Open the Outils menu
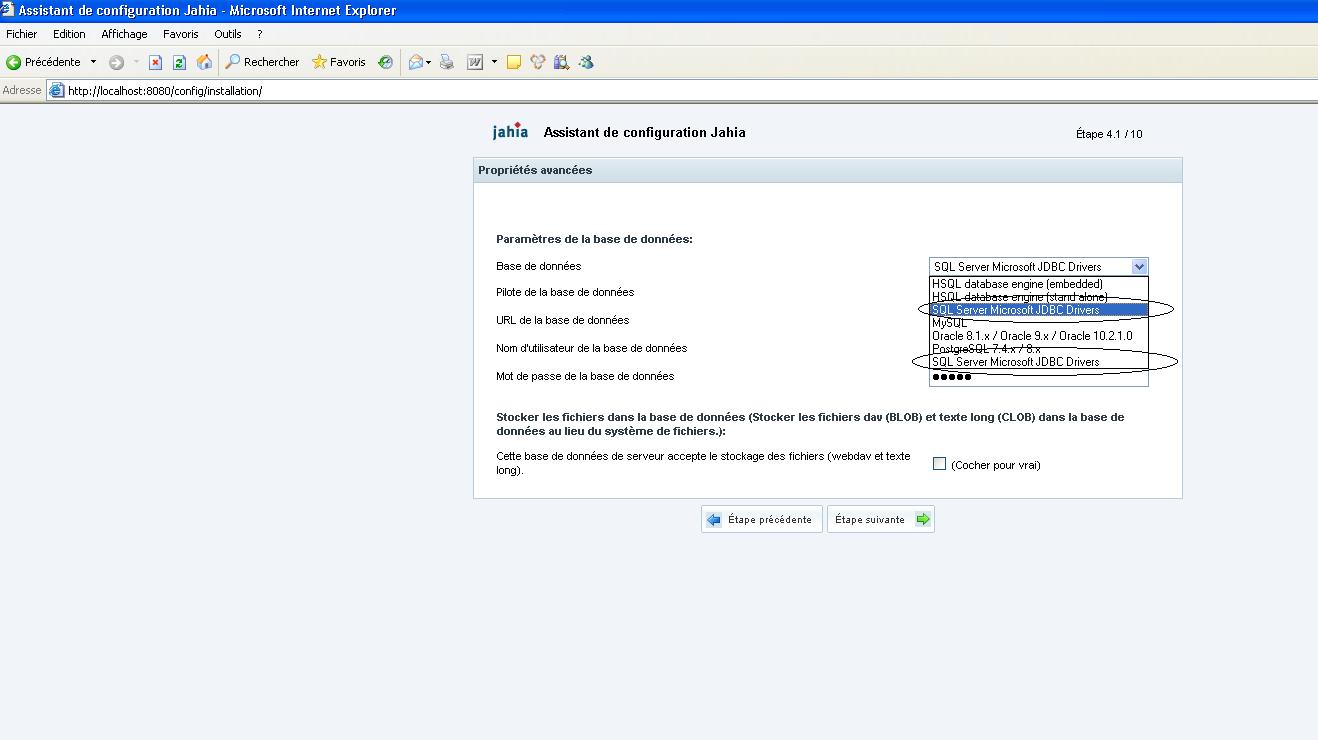Screen dimensions: 1318x740 coord(228,34)
